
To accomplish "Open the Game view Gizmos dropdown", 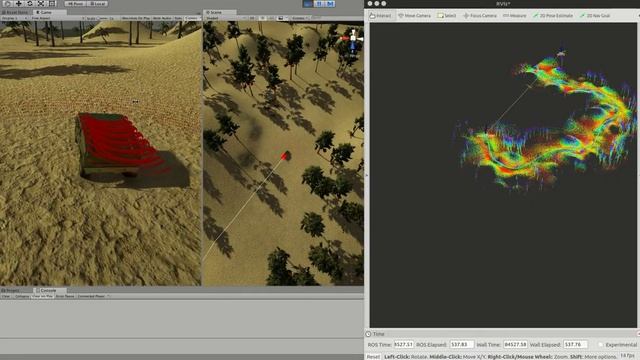I will pyautogui.click(x=192, y=18).
